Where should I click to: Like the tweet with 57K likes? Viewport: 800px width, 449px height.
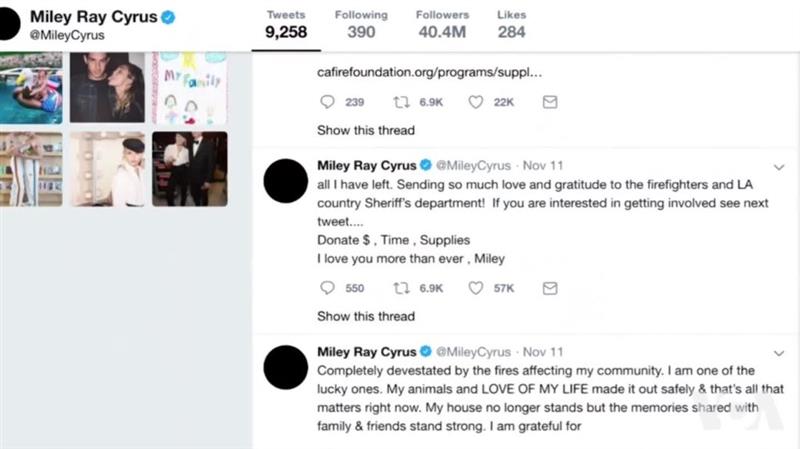tap(476, 288)
